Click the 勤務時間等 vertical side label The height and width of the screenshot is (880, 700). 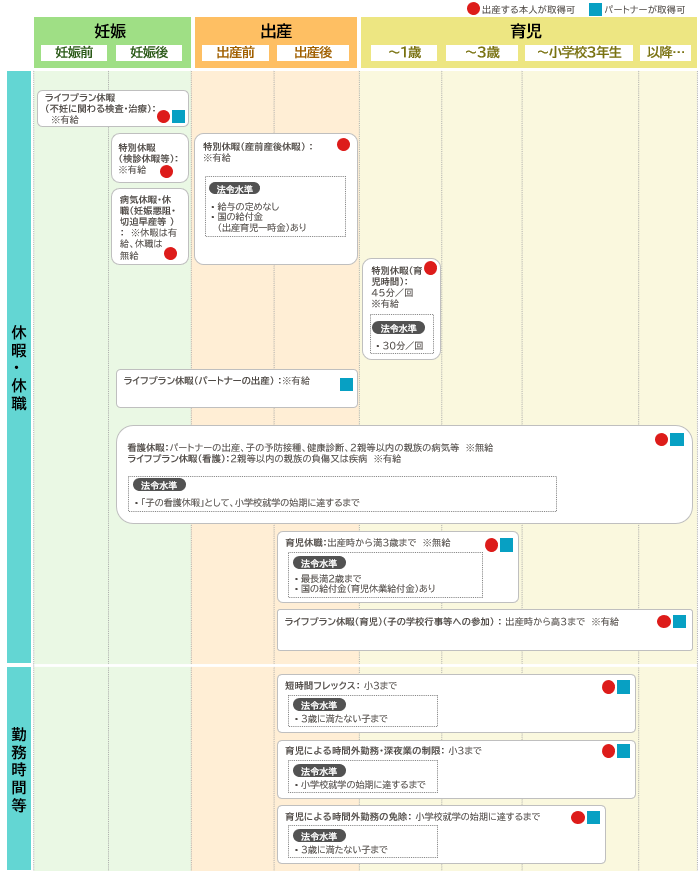(19, 769)
